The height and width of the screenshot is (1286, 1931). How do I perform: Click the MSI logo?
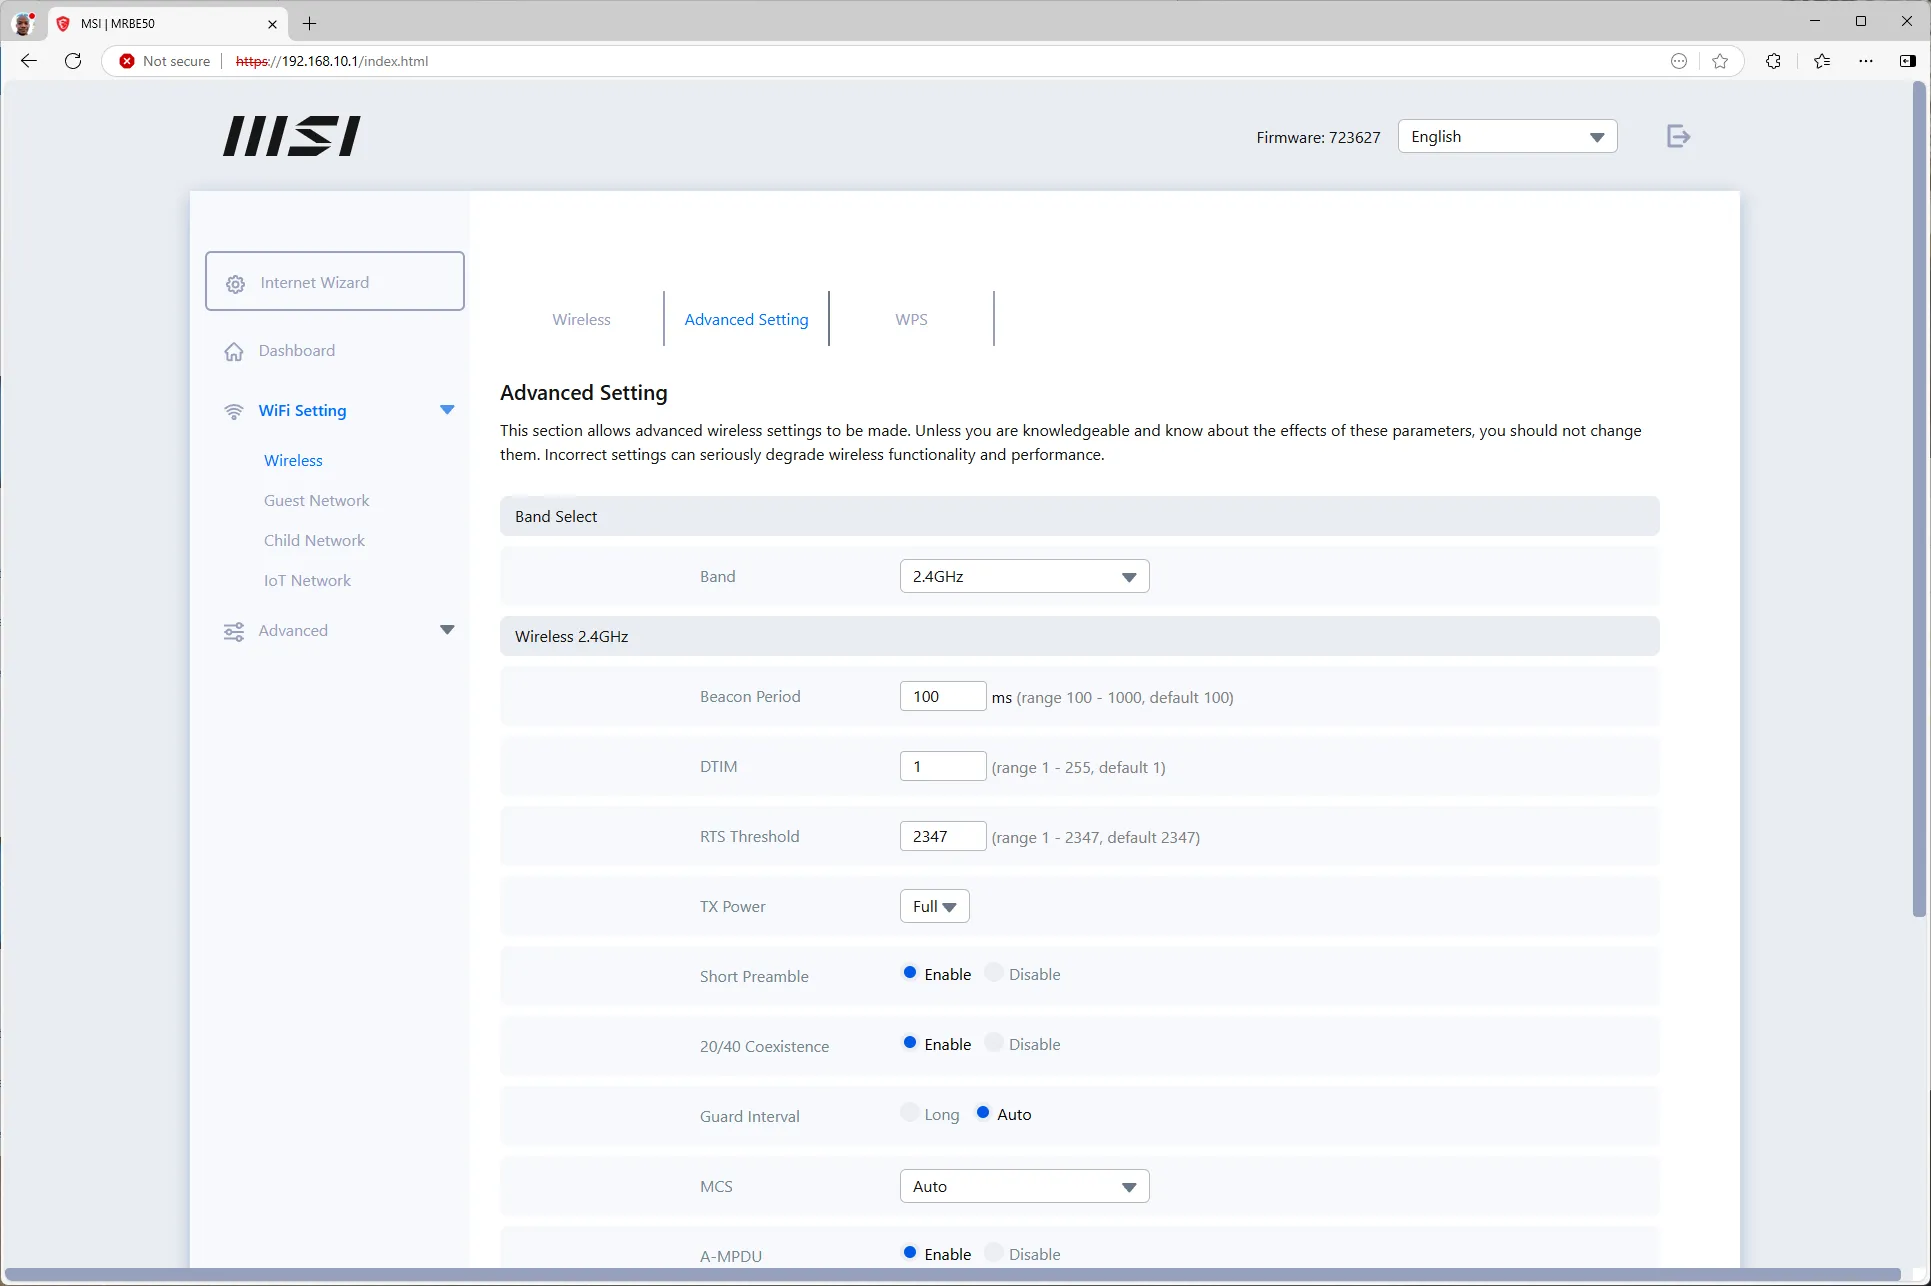[291, 136]
